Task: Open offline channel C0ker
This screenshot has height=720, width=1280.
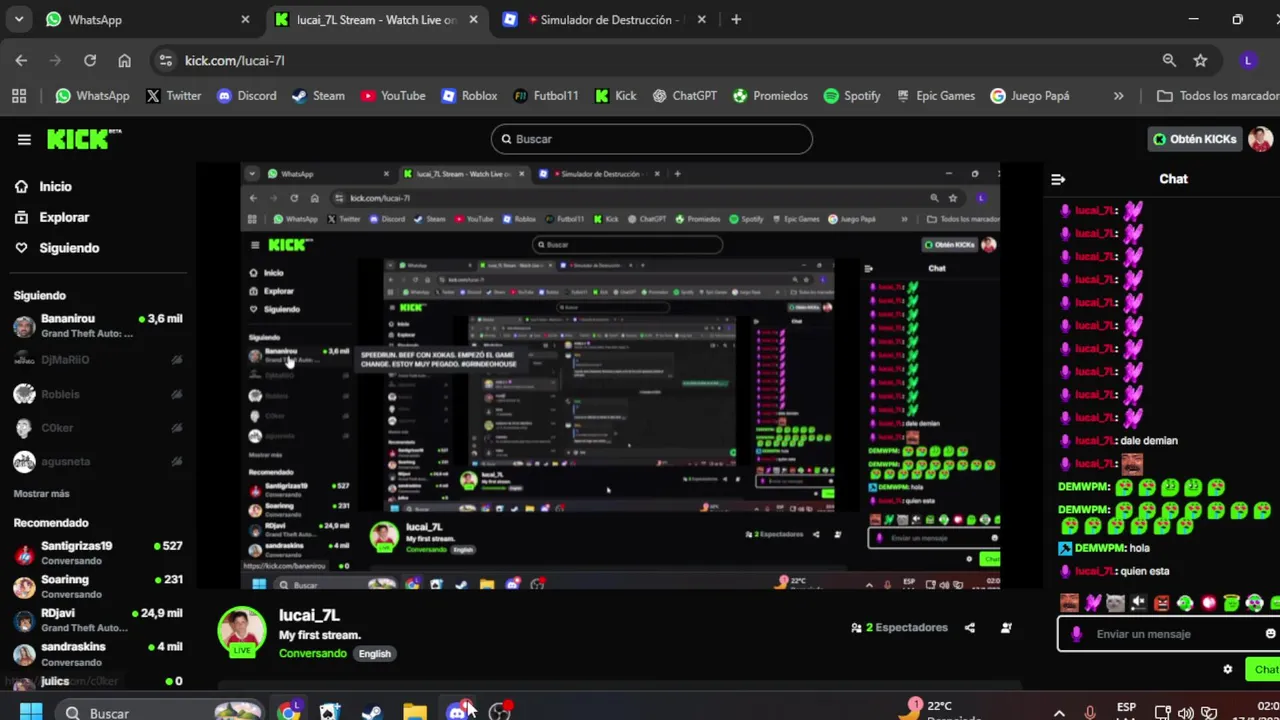Action: click(97, 428)
